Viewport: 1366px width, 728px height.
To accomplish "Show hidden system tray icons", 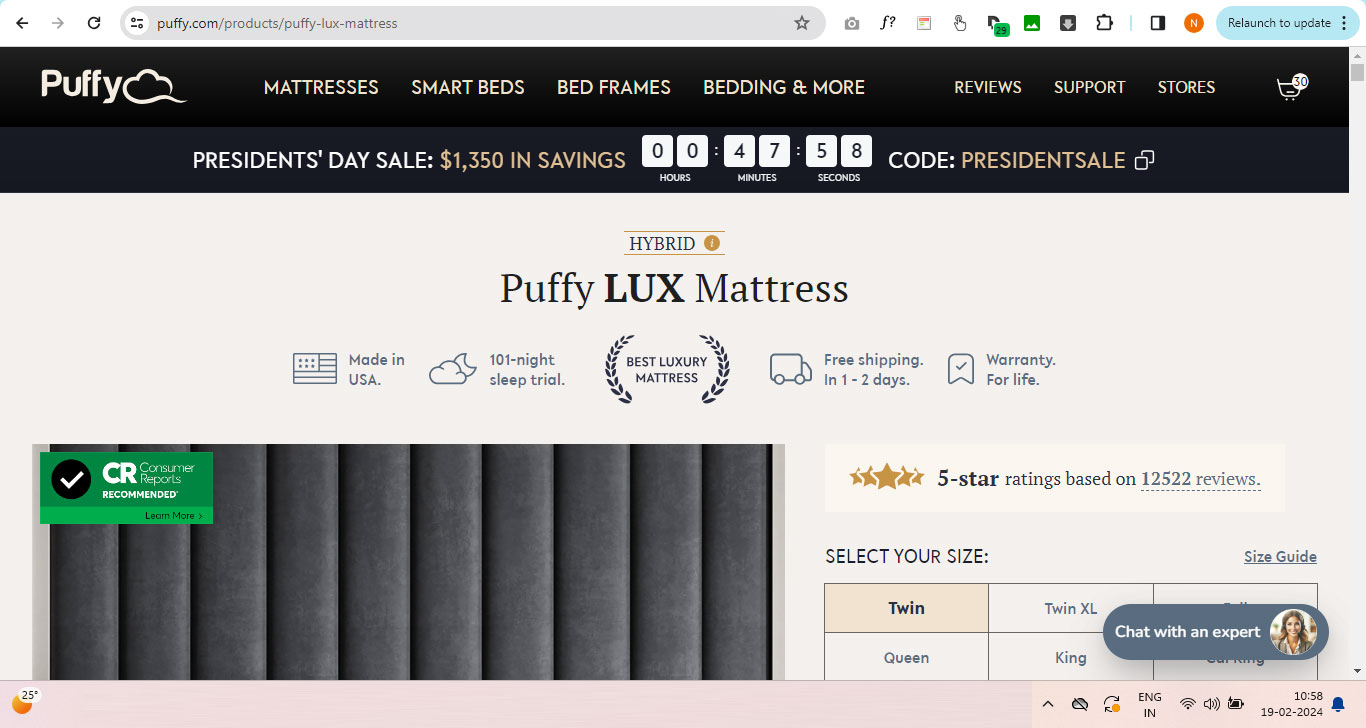I will pos(1047,704).
